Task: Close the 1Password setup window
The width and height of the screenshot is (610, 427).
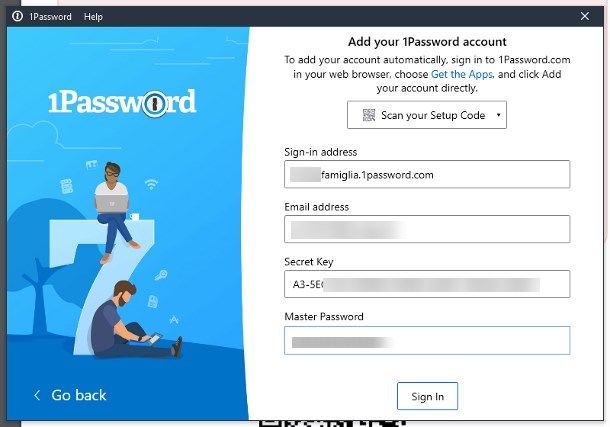Action: tap(585, 16)
